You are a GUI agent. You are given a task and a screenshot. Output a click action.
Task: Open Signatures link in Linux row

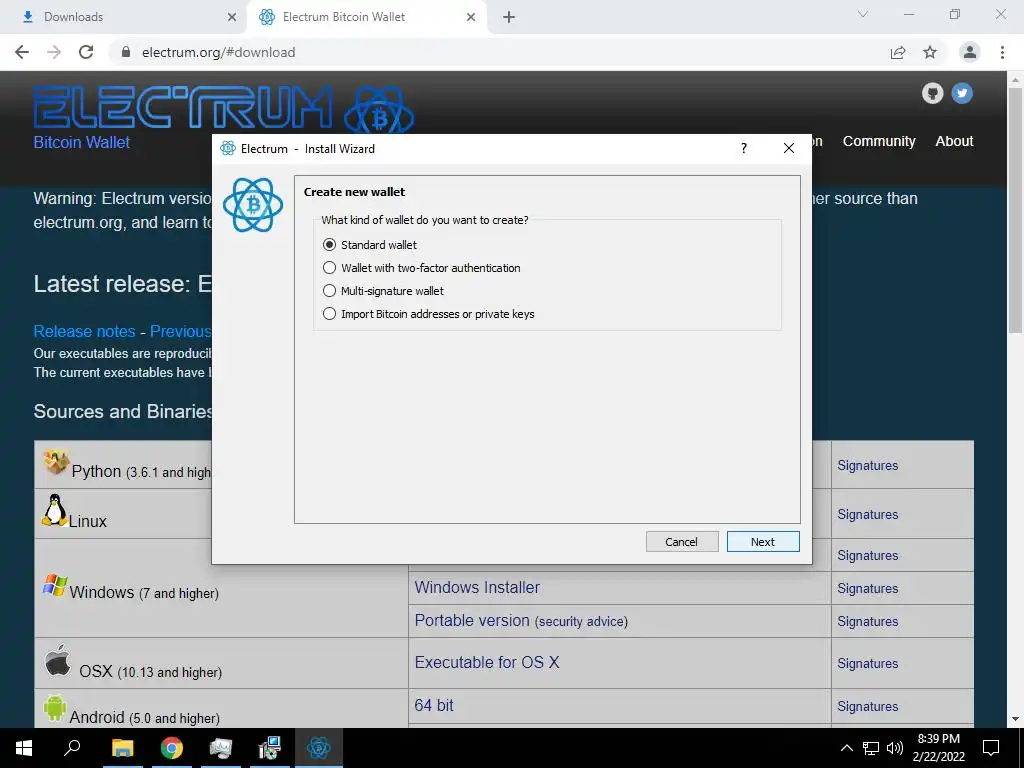867,514
